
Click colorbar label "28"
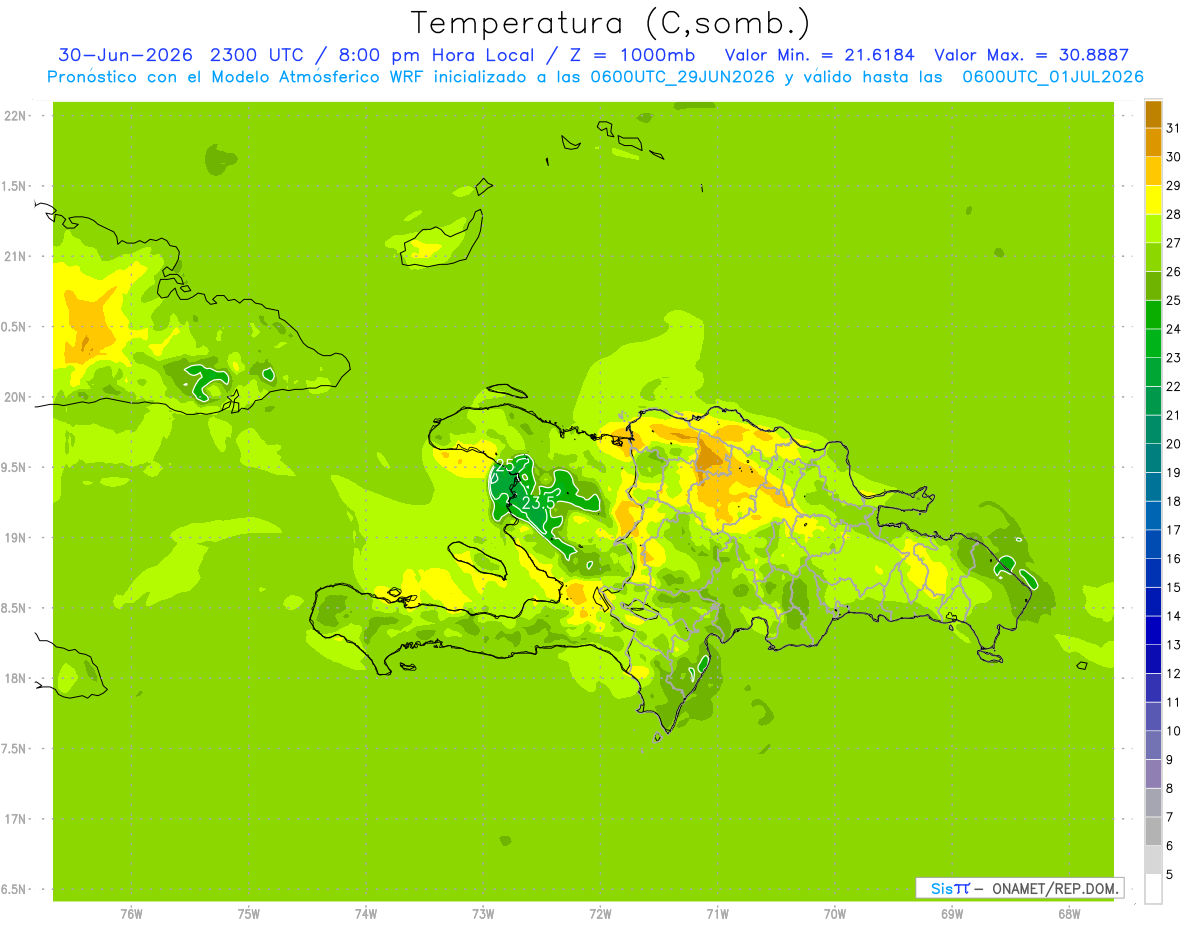(x=1174, y=214)
